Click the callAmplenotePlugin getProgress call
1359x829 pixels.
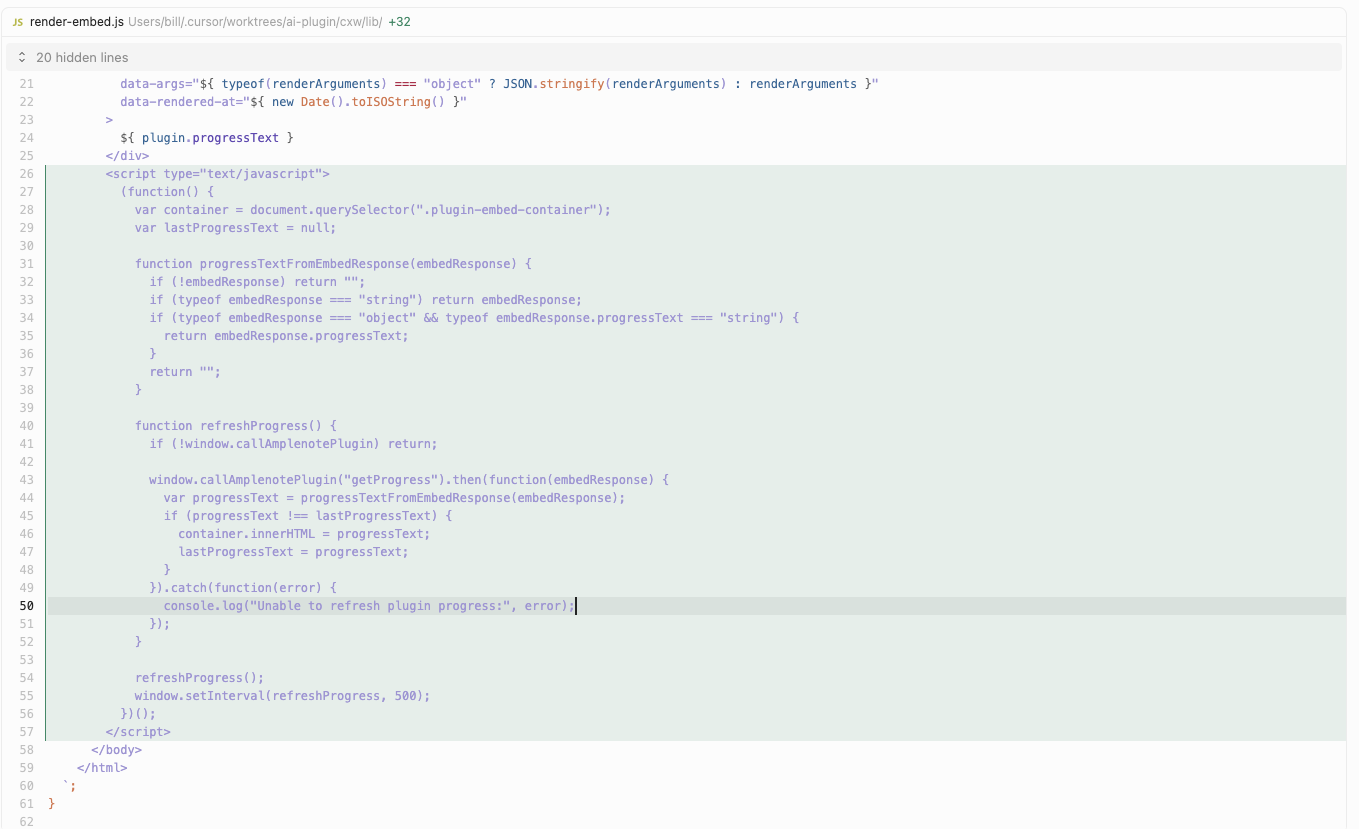coord(300,480)
